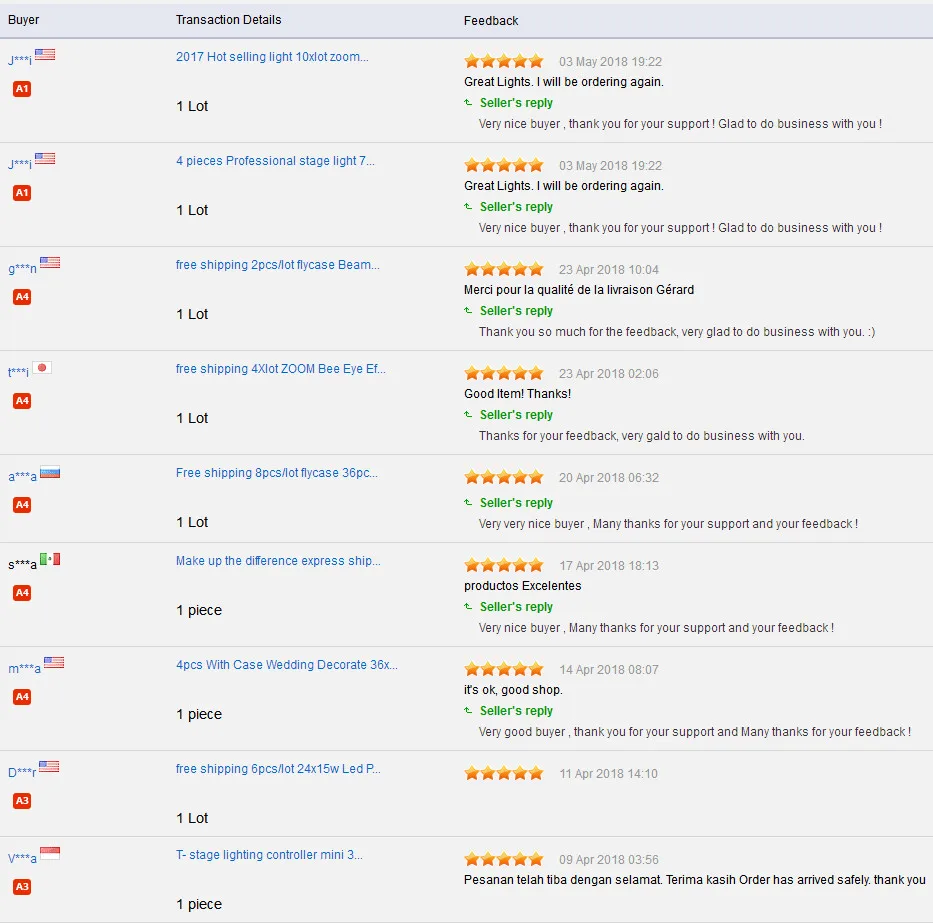
Task: Click buyer m***a name
Action: (24, 668)
